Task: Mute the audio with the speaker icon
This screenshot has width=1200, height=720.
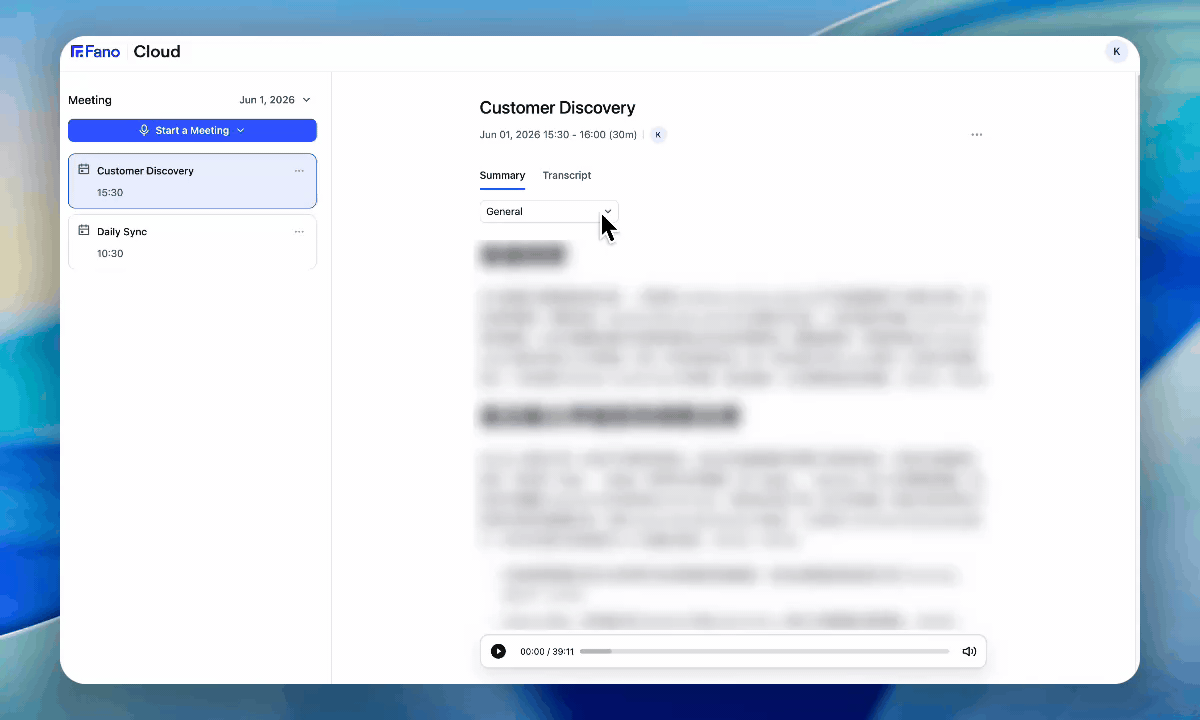Action: pyautogui.click(x=969, y=652)
